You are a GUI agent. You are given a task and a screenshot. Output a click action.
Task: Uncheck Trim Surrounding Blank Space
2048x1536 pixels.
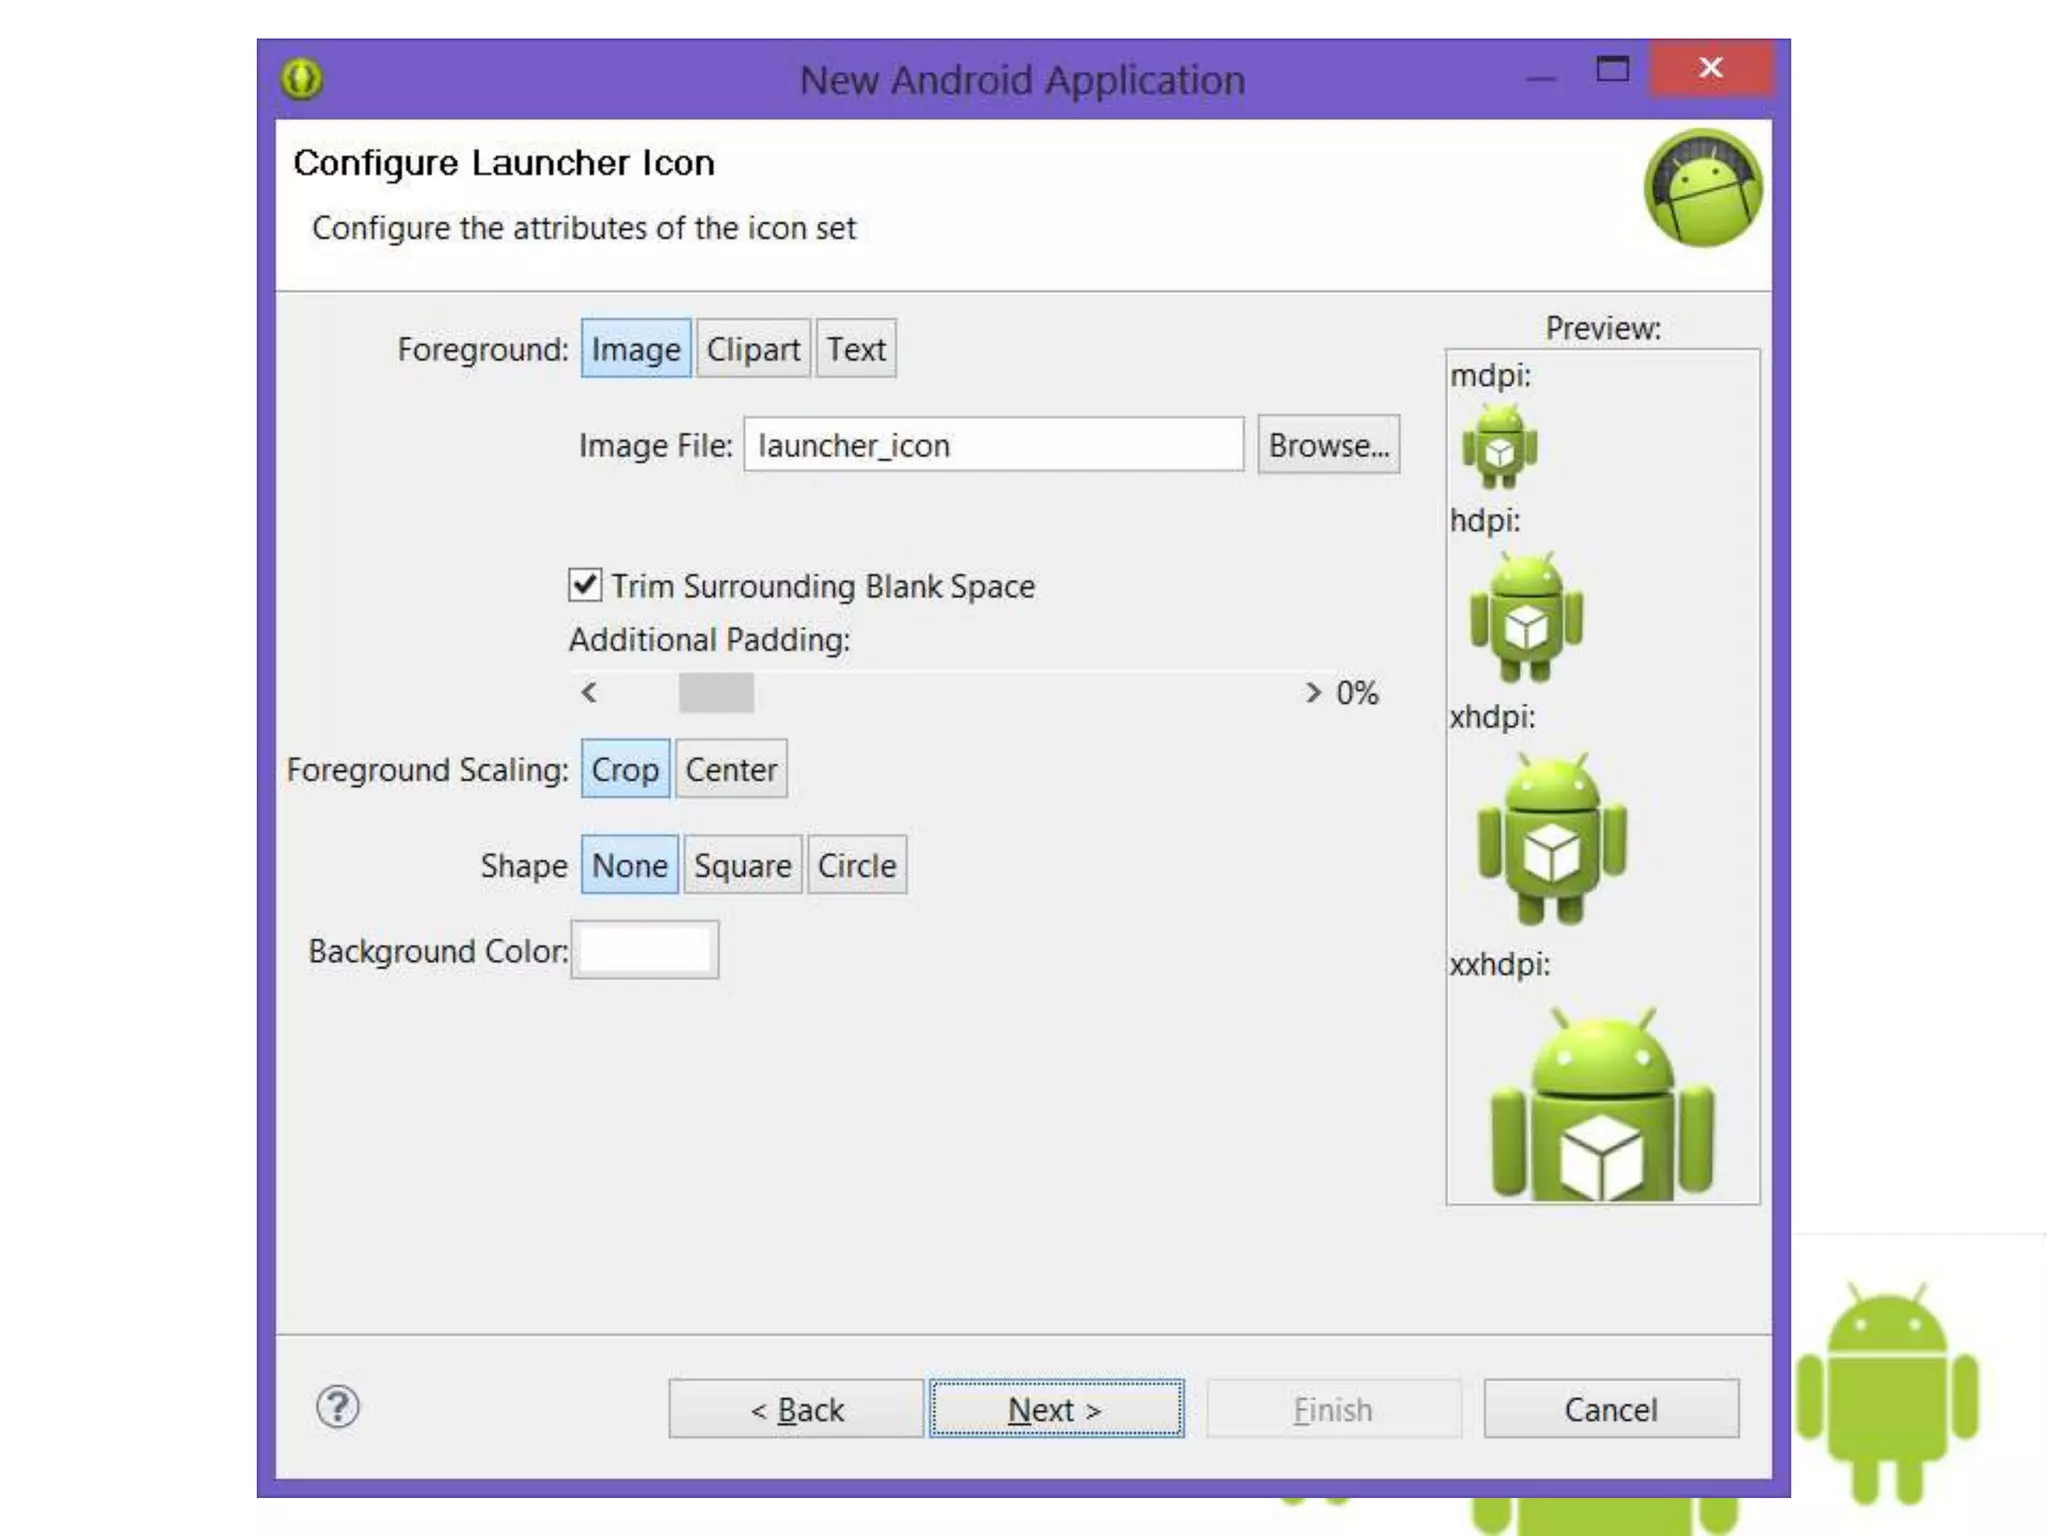(585, 585)
